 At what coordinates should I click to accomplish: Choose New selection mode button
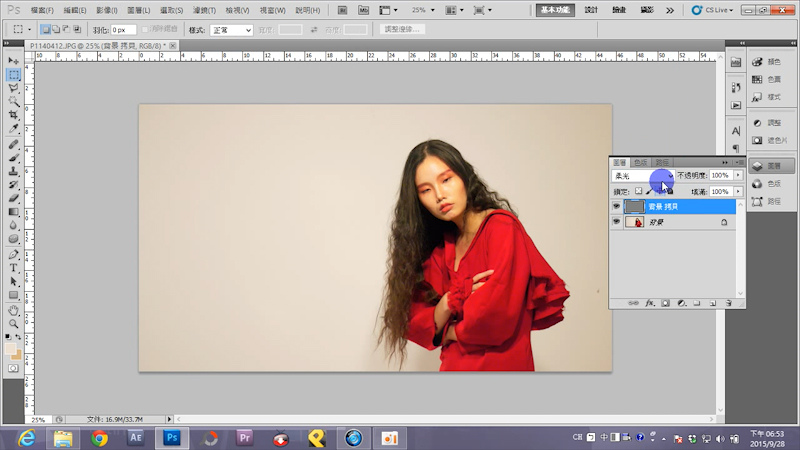[45, 30]
